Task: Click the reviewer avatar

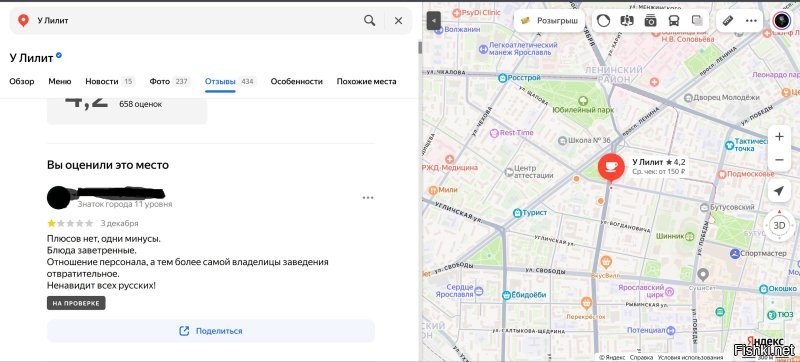Action: click(x=58, y=198)
